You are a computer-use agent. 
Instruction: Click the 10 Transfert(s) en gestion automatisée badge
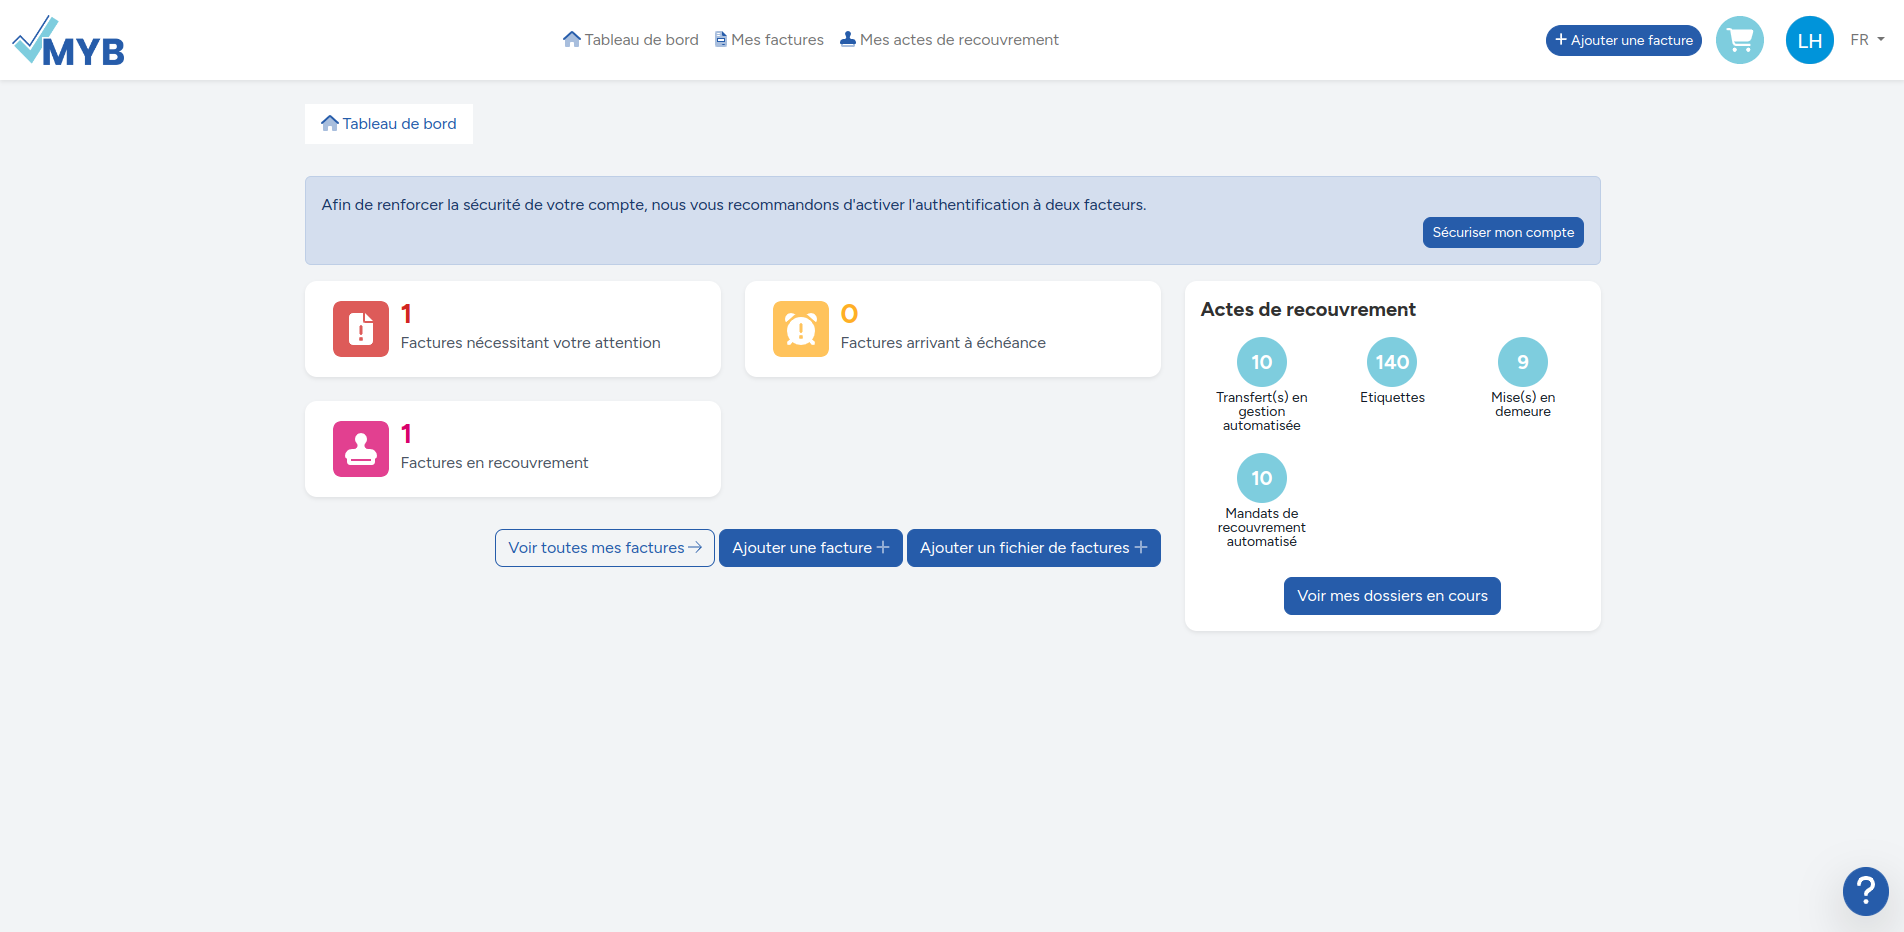coord(1261,362)
